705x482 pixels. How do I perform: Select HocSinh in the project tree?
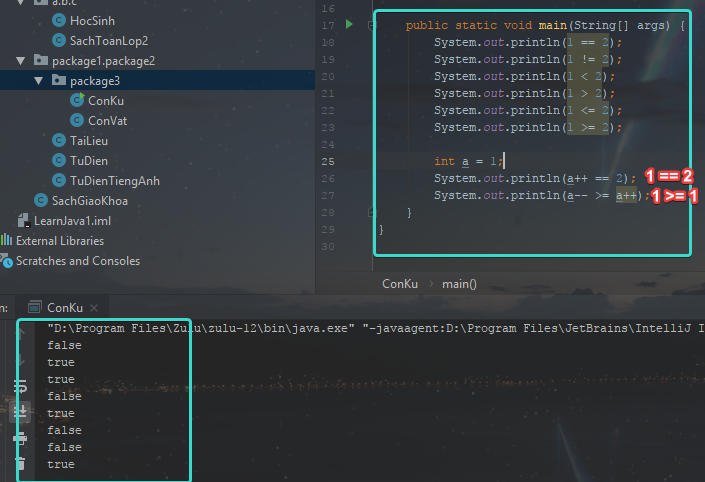92,21
